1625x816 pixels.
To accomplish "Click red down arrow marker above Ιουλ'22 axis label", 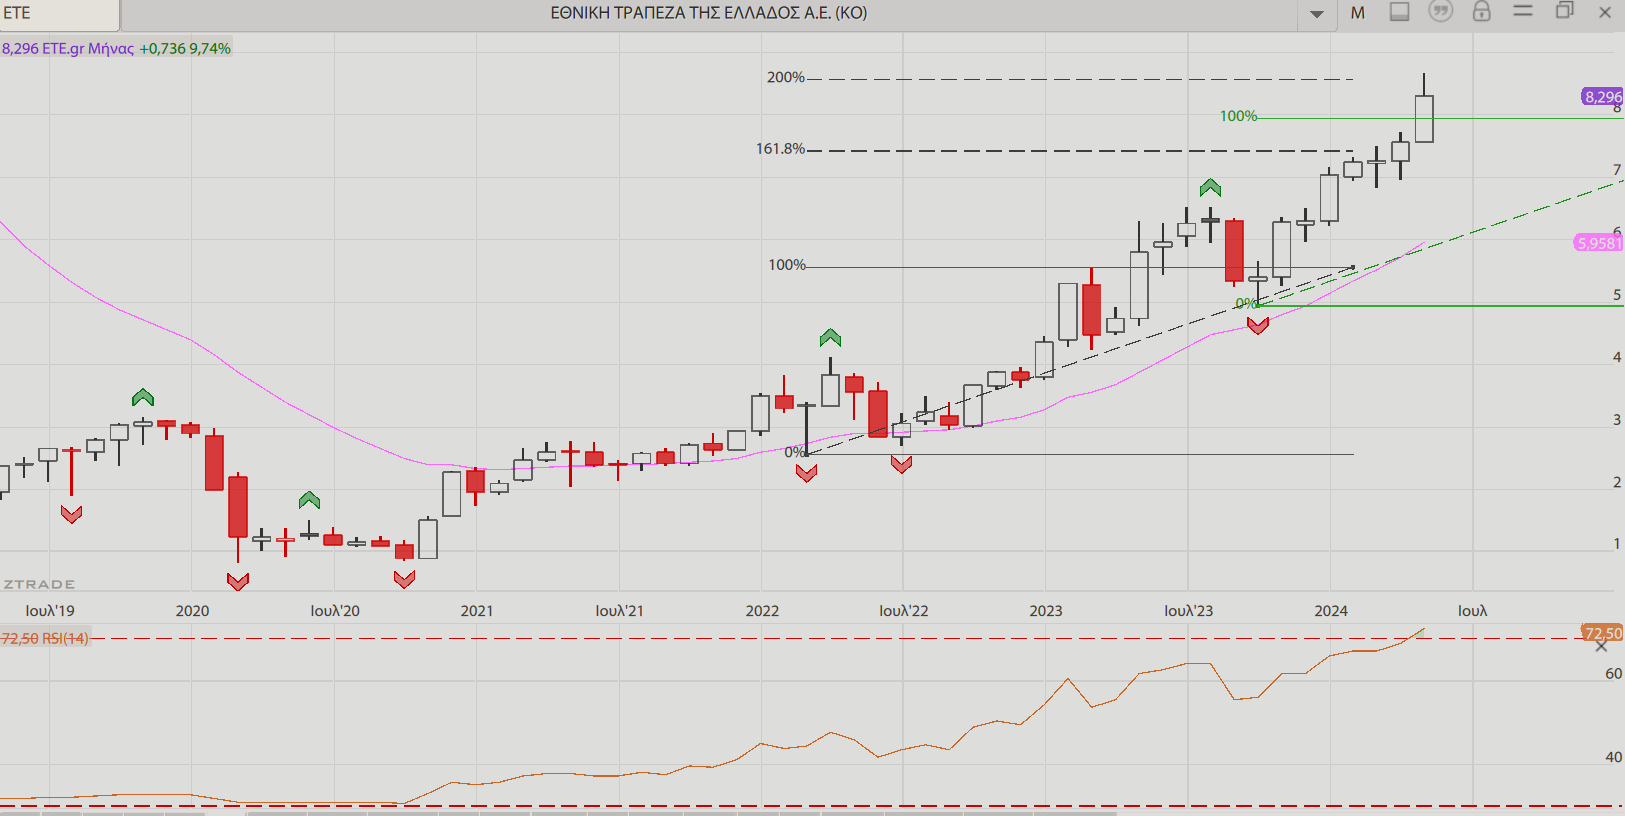I will tap(901, 464).
